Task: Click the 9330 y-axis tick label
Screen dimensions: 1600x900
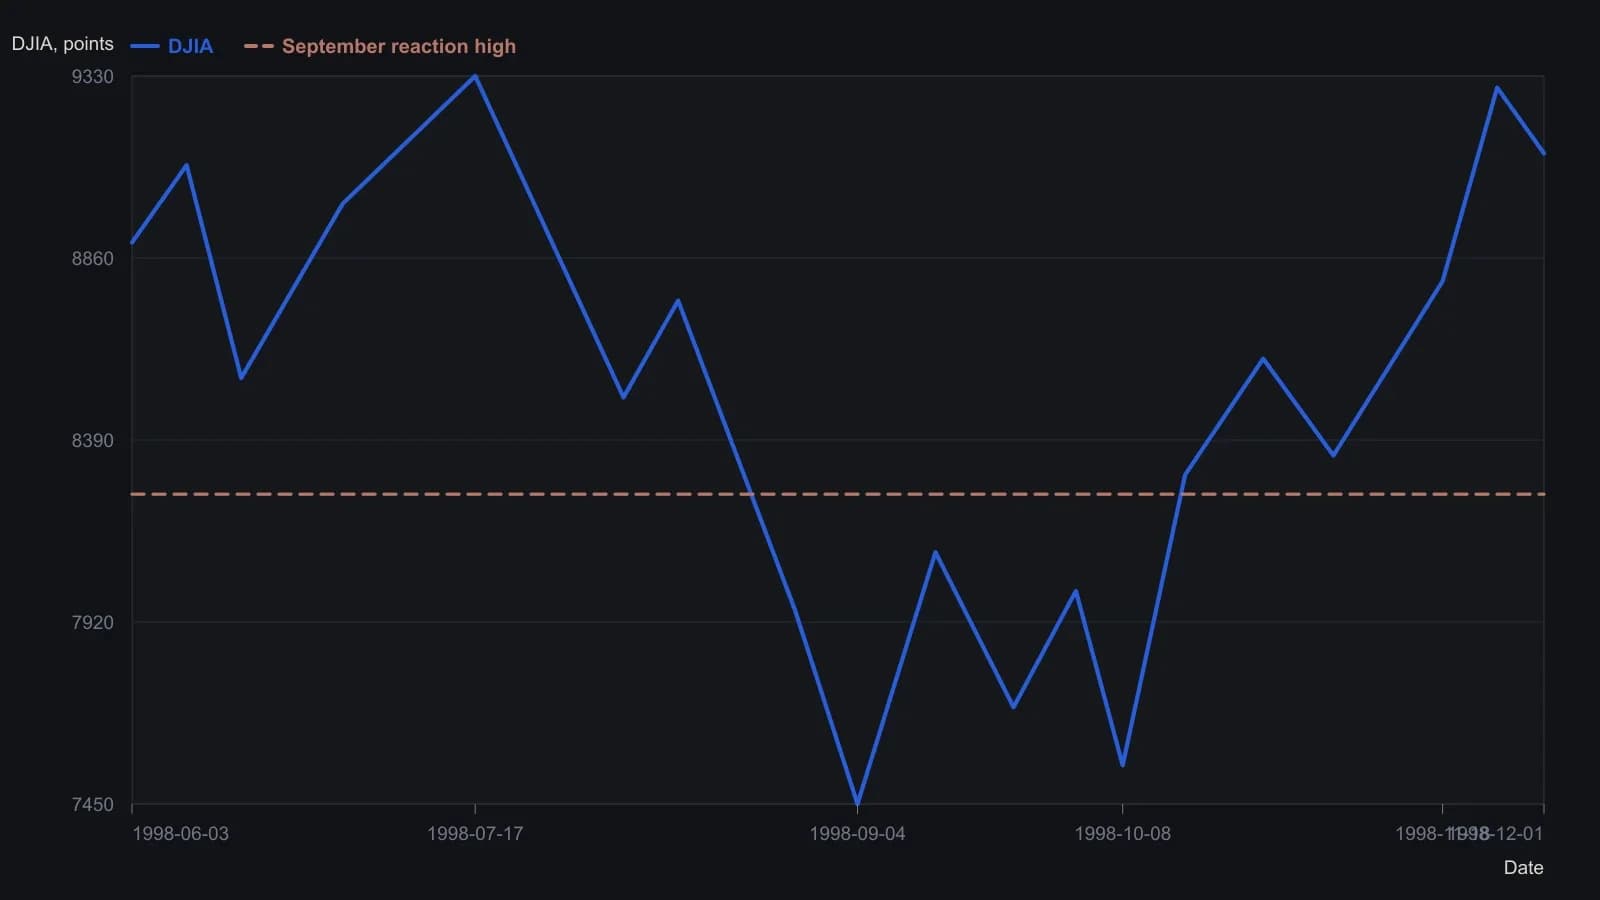Action: tap(93, 77)
